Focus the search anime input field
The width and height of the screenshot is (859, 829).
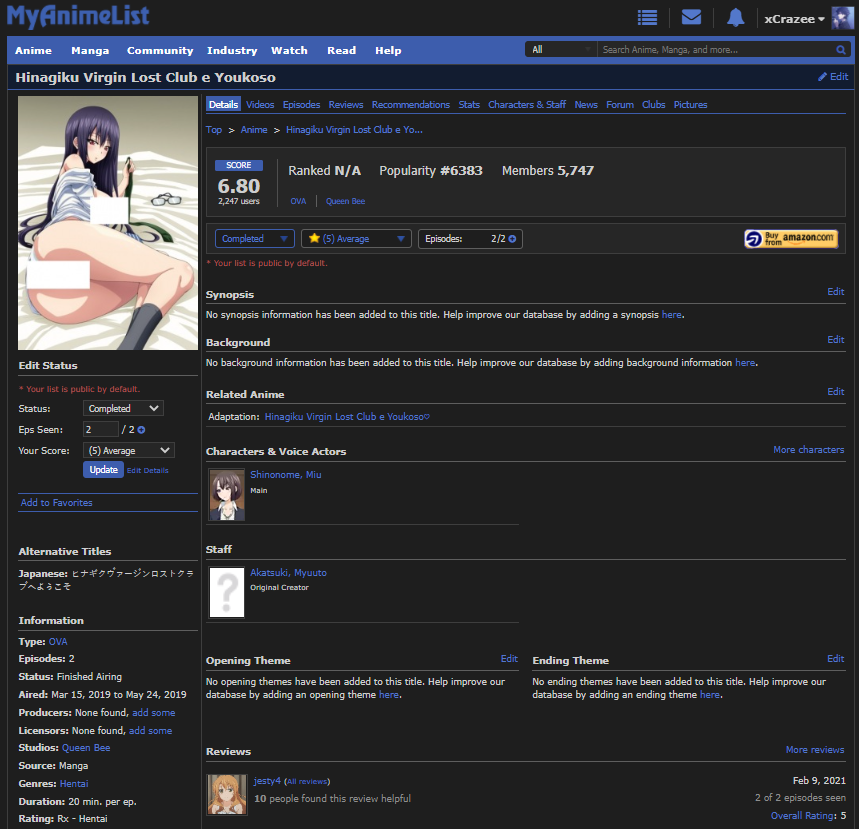715,50
